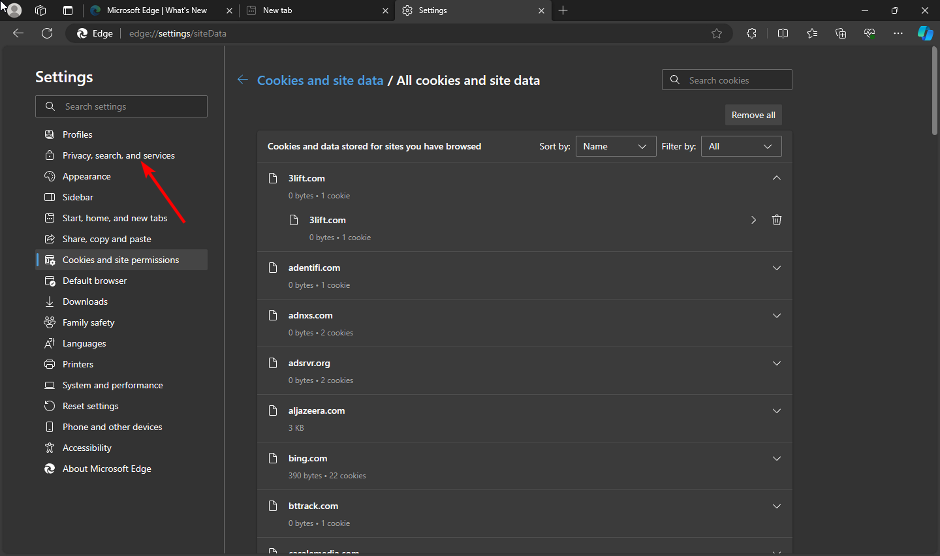Viewport: 940px width, 556px height.
Task: Open About Microsoft Edge
Action: pos(121,469)
